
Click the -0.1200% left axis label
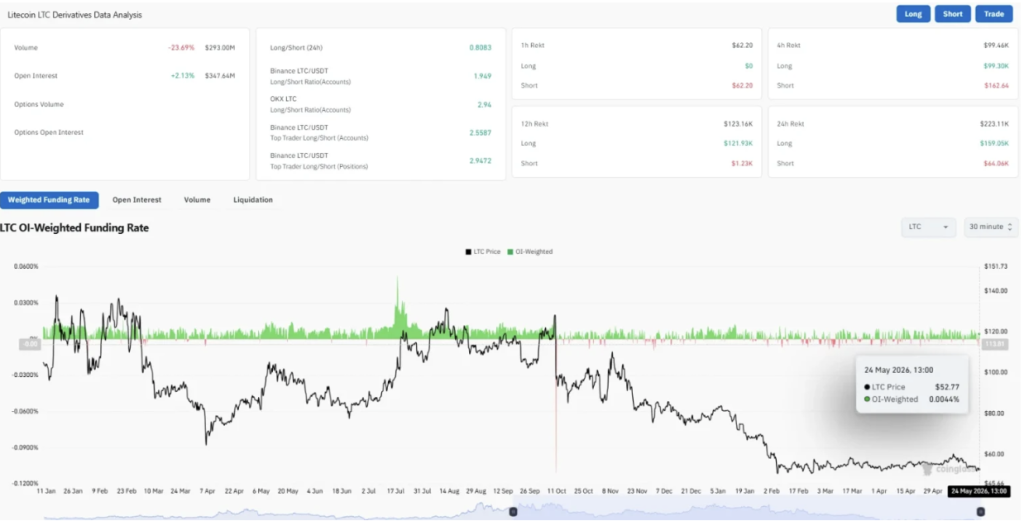[x=25, y=484]
